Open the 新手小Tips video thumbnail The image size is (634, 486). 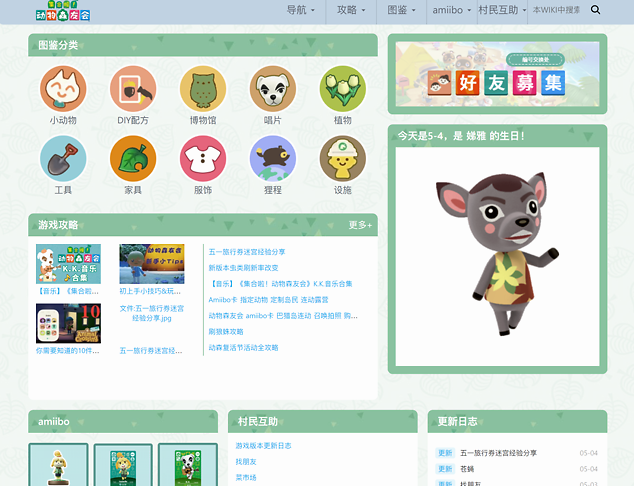(x=152, y=264)
